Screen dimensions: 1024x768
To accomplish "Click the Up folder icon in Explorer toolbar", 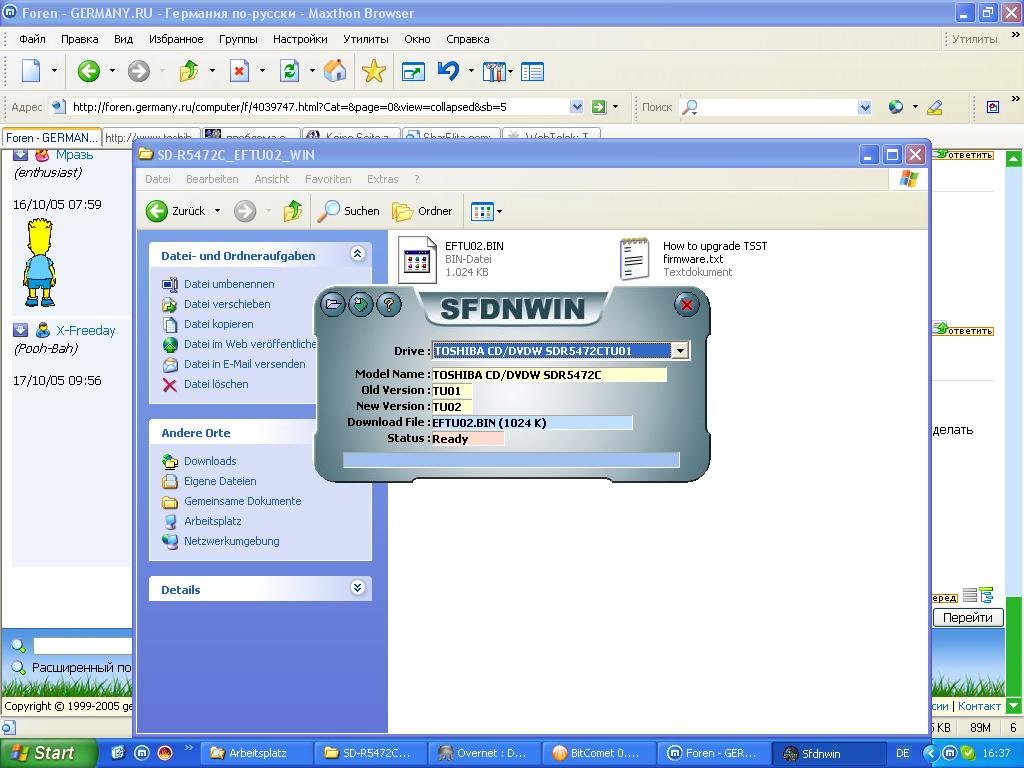I will [x=293, y=211].
